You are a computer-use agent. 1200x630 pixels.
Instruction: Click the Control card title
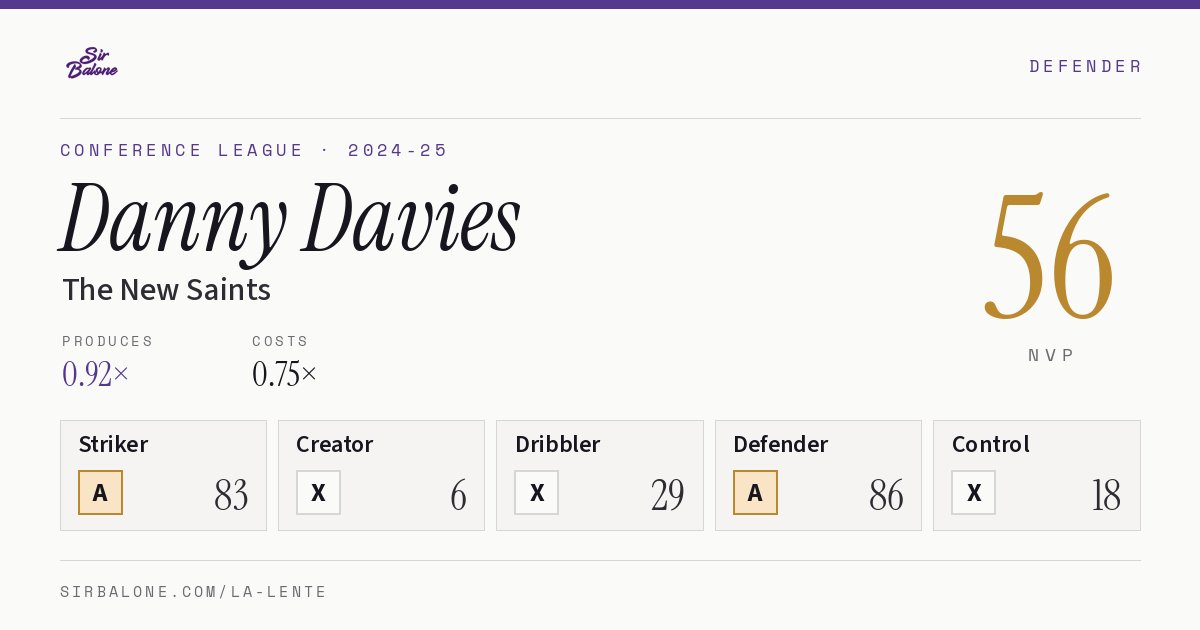pos(990,444)
